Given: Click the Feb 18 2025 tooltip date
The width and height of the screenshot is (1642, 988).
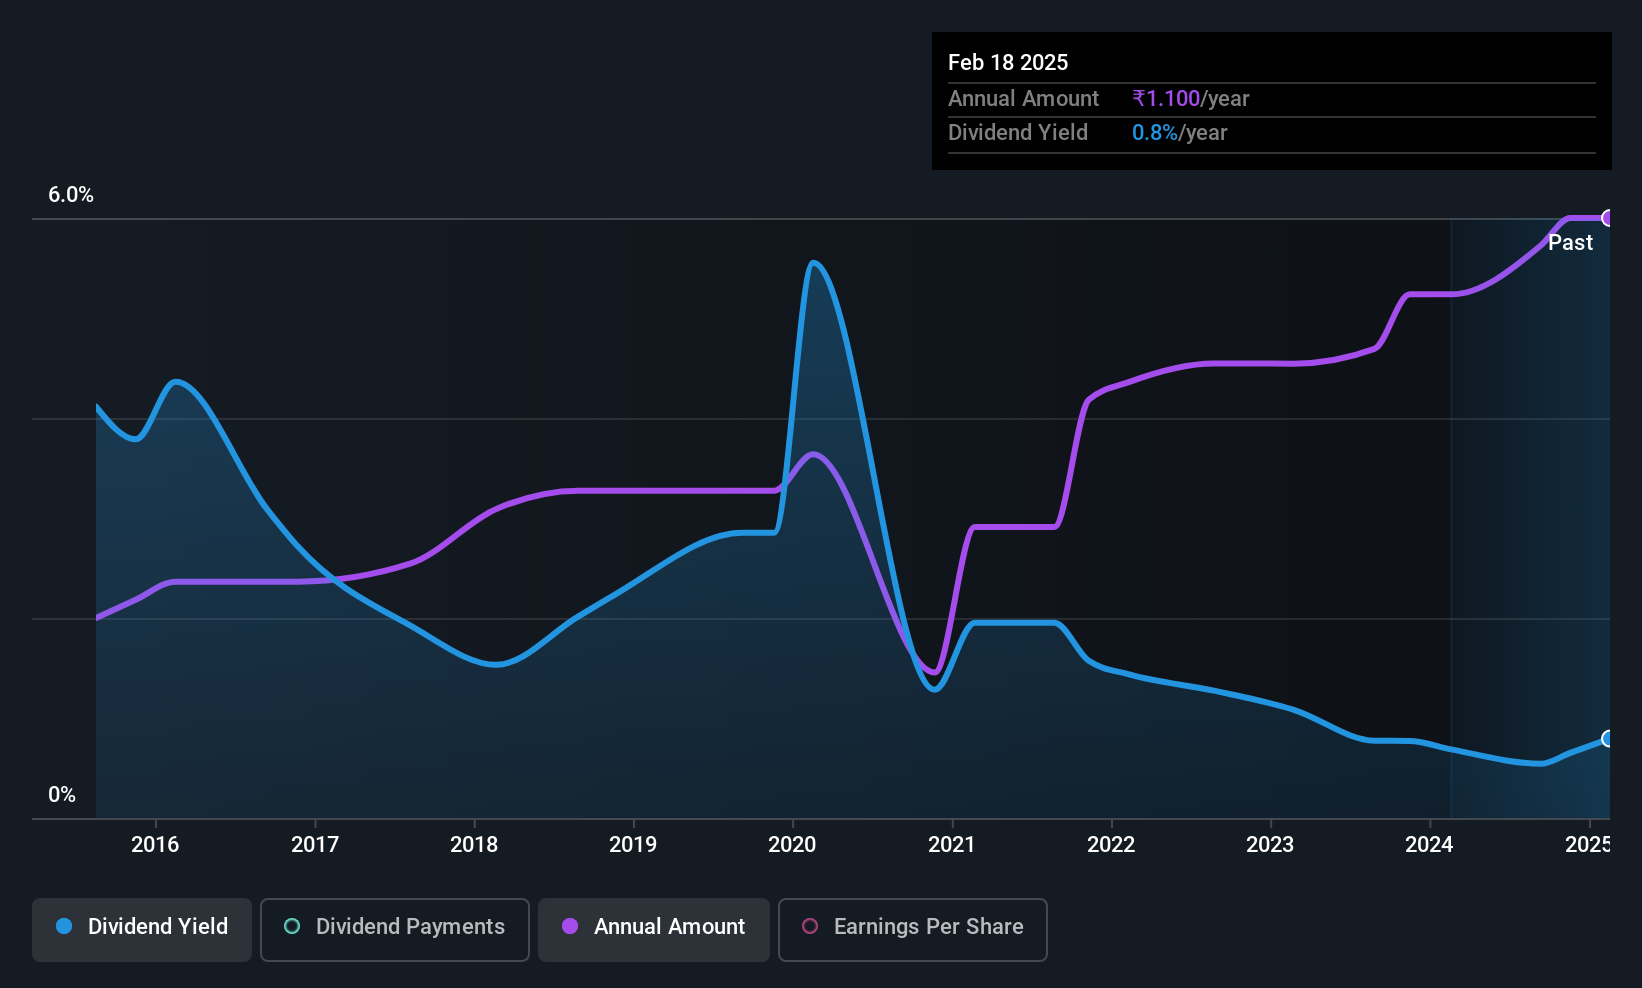Looking at the screenshot, I should [1008, 62].
